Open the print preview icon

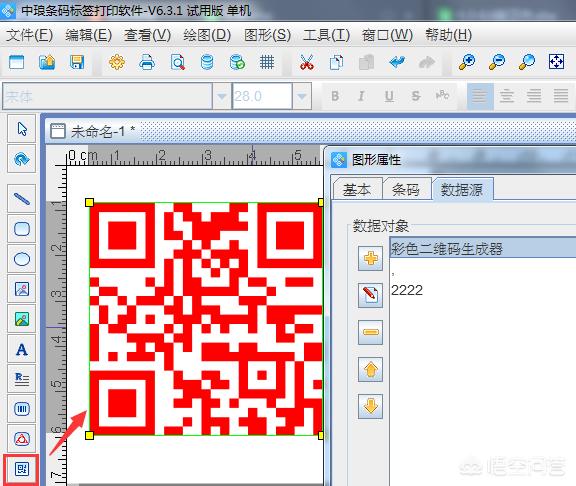(x=177, y=62)
